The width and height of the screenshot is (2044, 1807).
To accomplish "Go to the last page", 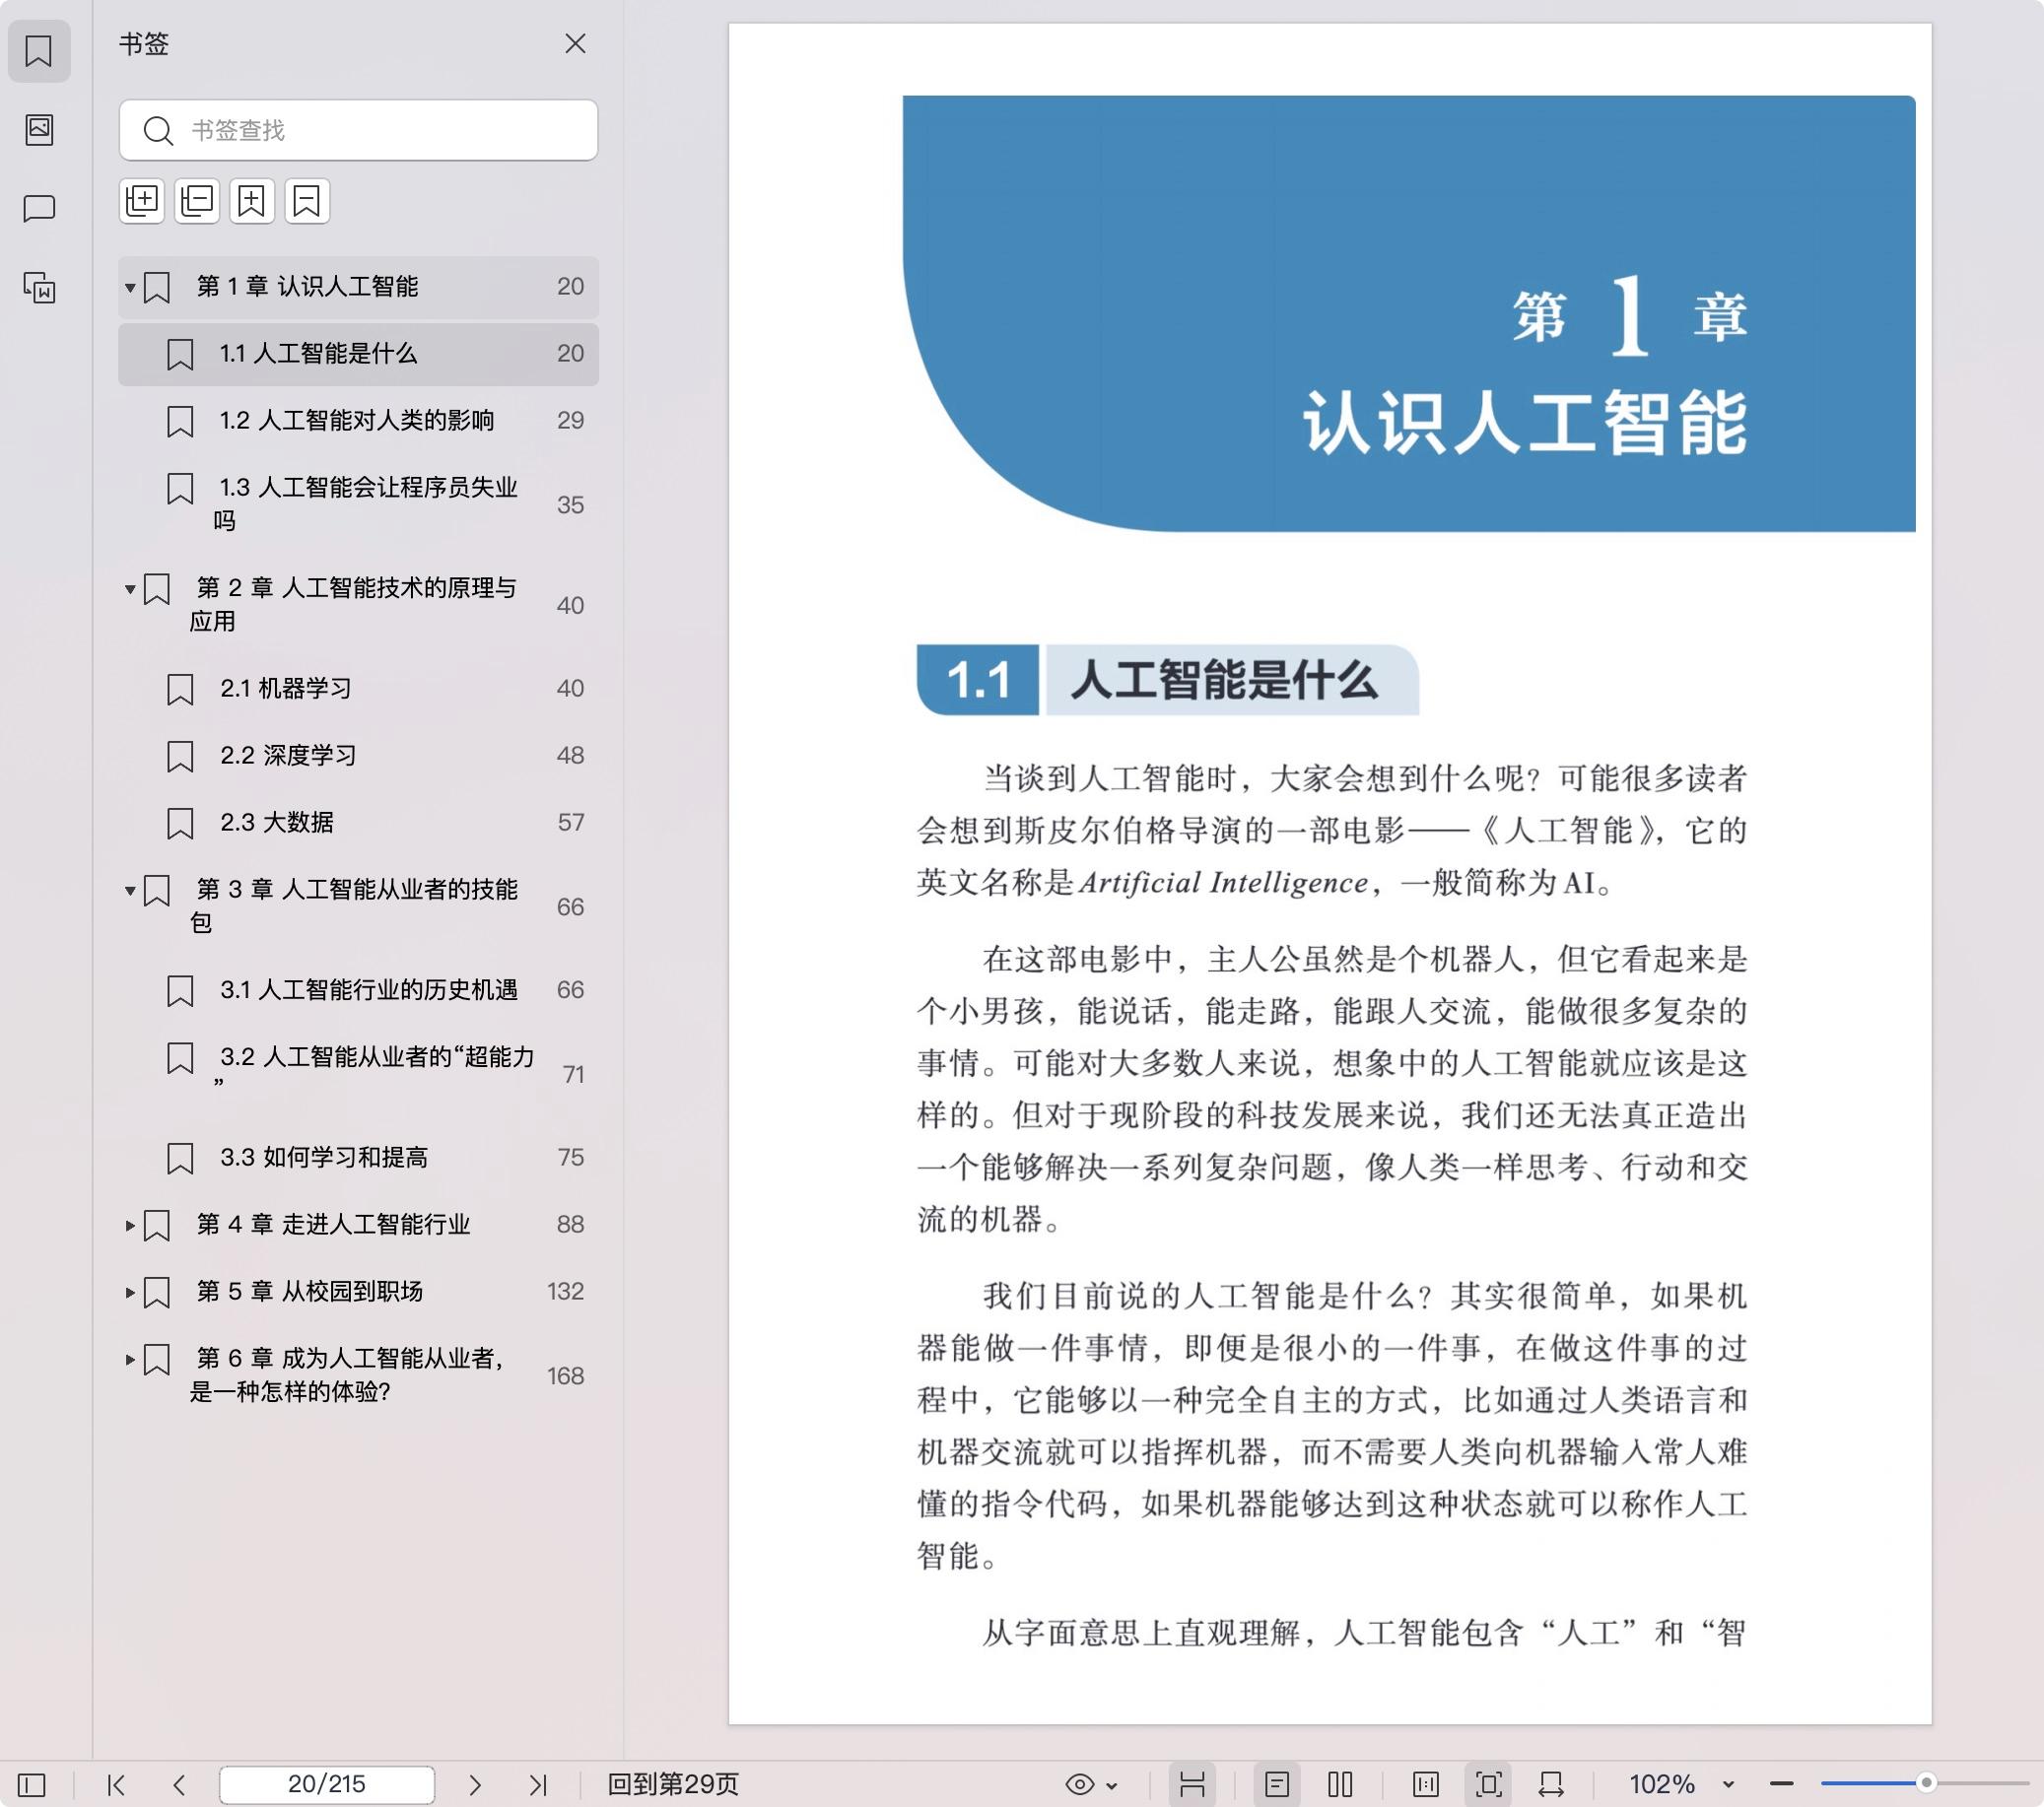I will point(538,1784).
